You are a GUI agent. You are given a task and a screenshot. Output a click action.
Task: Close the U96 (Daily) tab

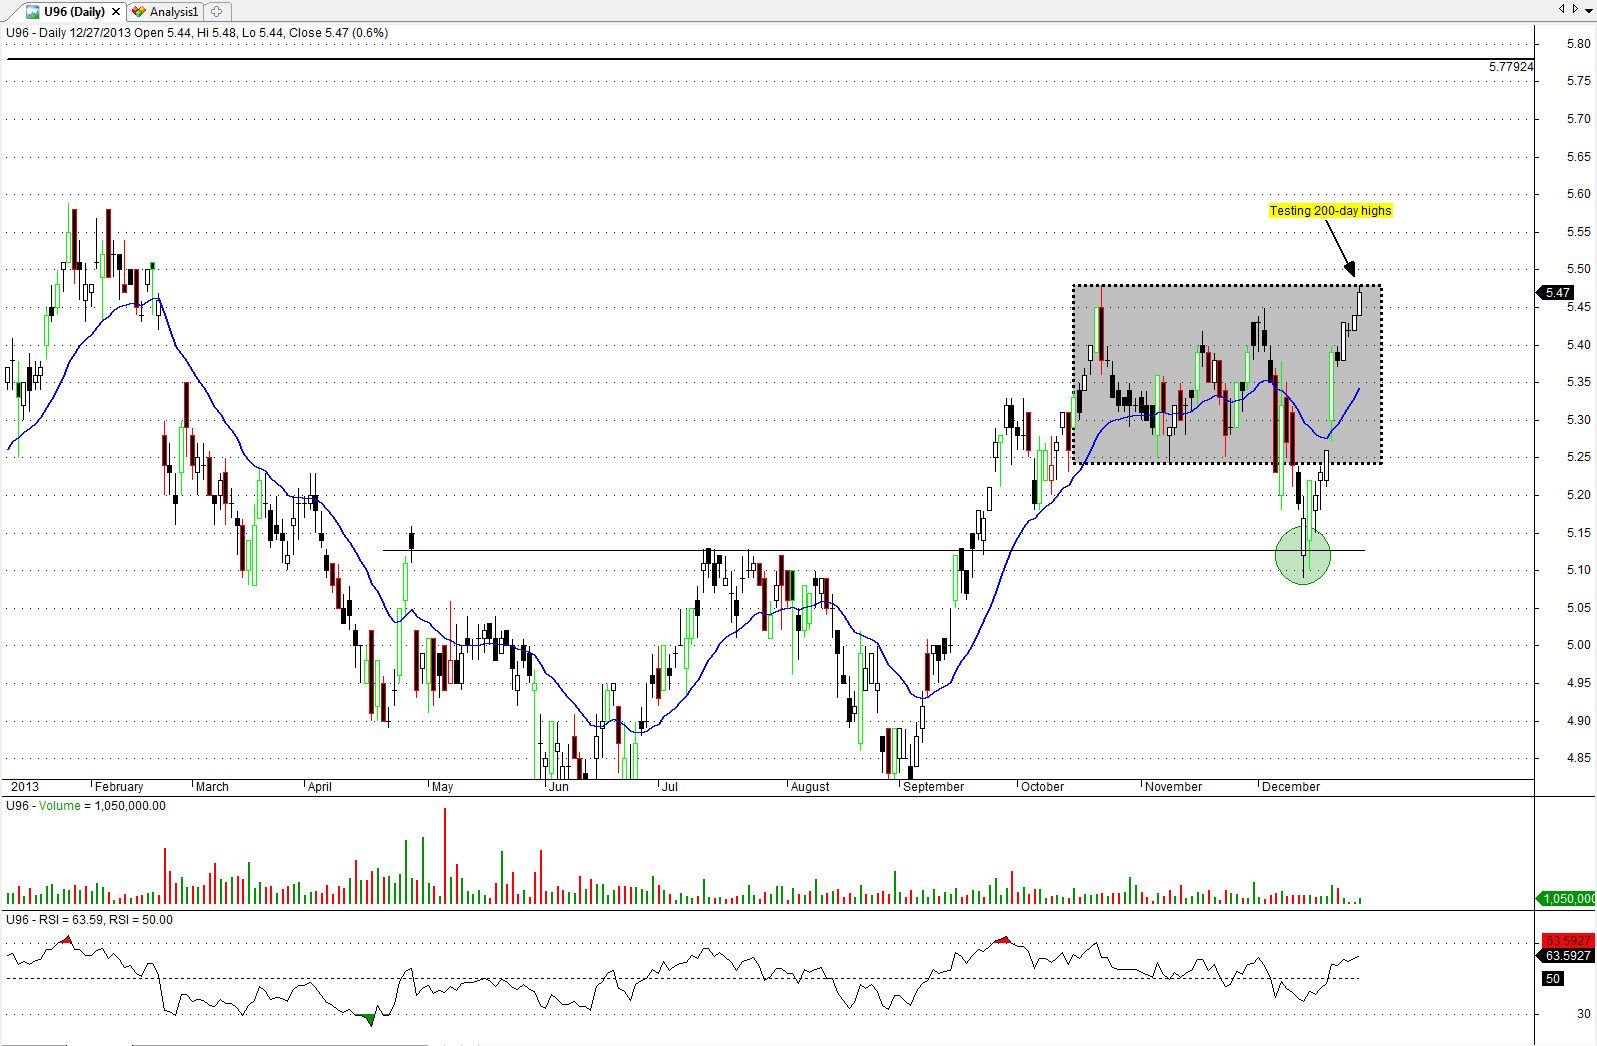point(116,12)
